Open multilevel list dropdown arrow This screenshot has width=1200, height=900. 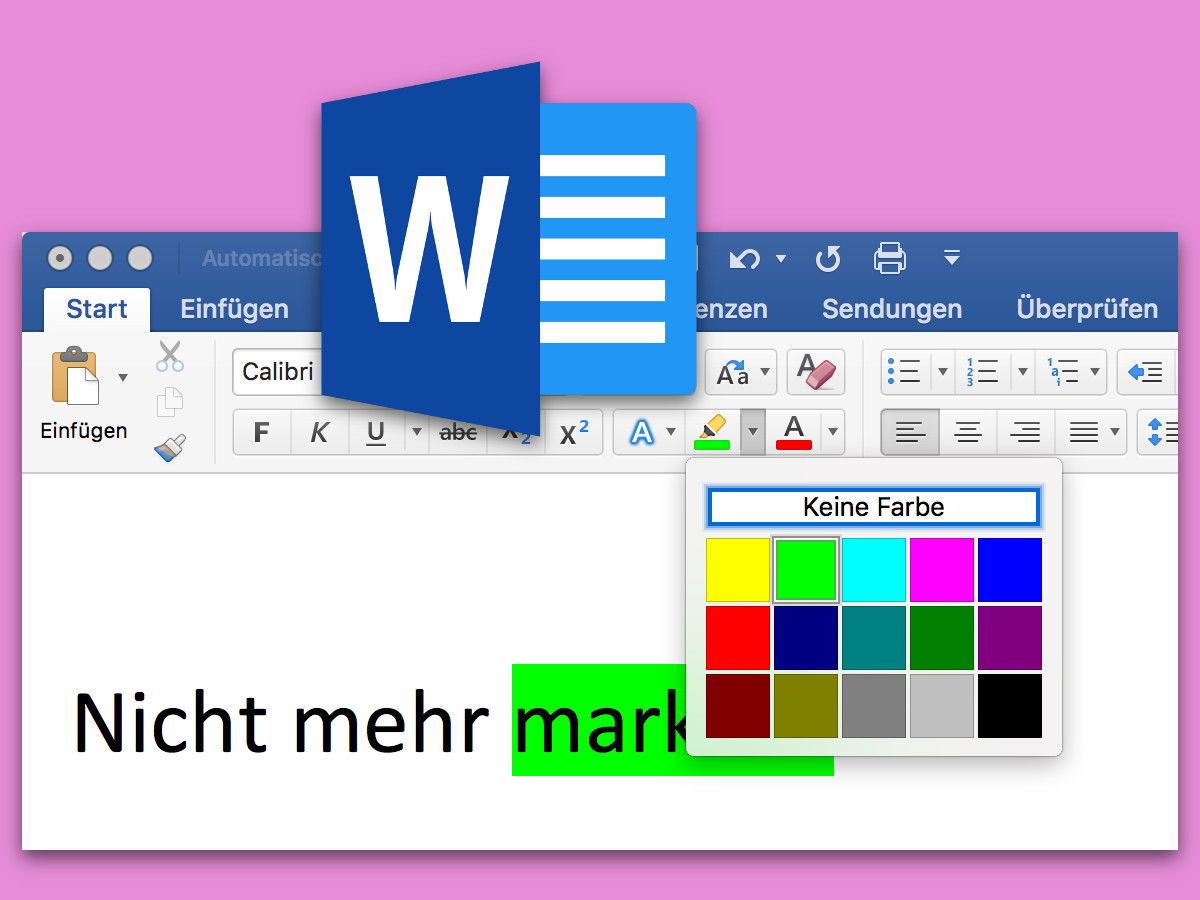[1095, 372]
